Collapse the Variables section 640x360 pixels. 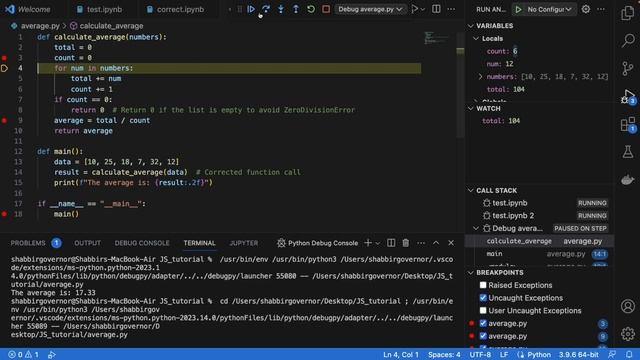tap(471, 26)
